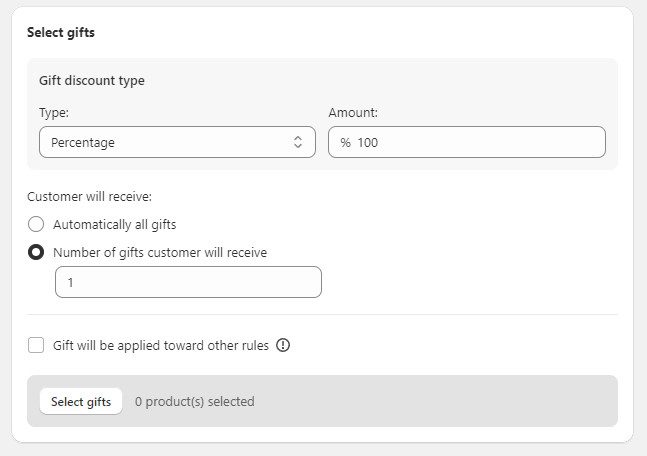Click the Percentage text in Type selector

pos(83,143)
